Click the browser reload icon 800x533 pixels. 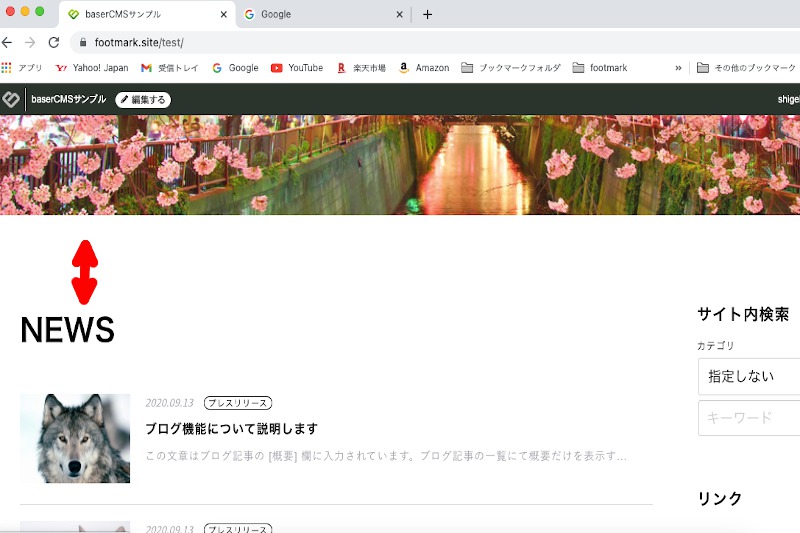click(54, 43)
